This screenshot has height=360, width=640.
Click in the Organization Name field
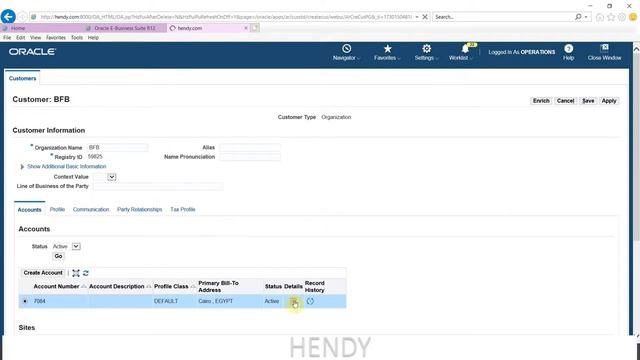point(118,147)
